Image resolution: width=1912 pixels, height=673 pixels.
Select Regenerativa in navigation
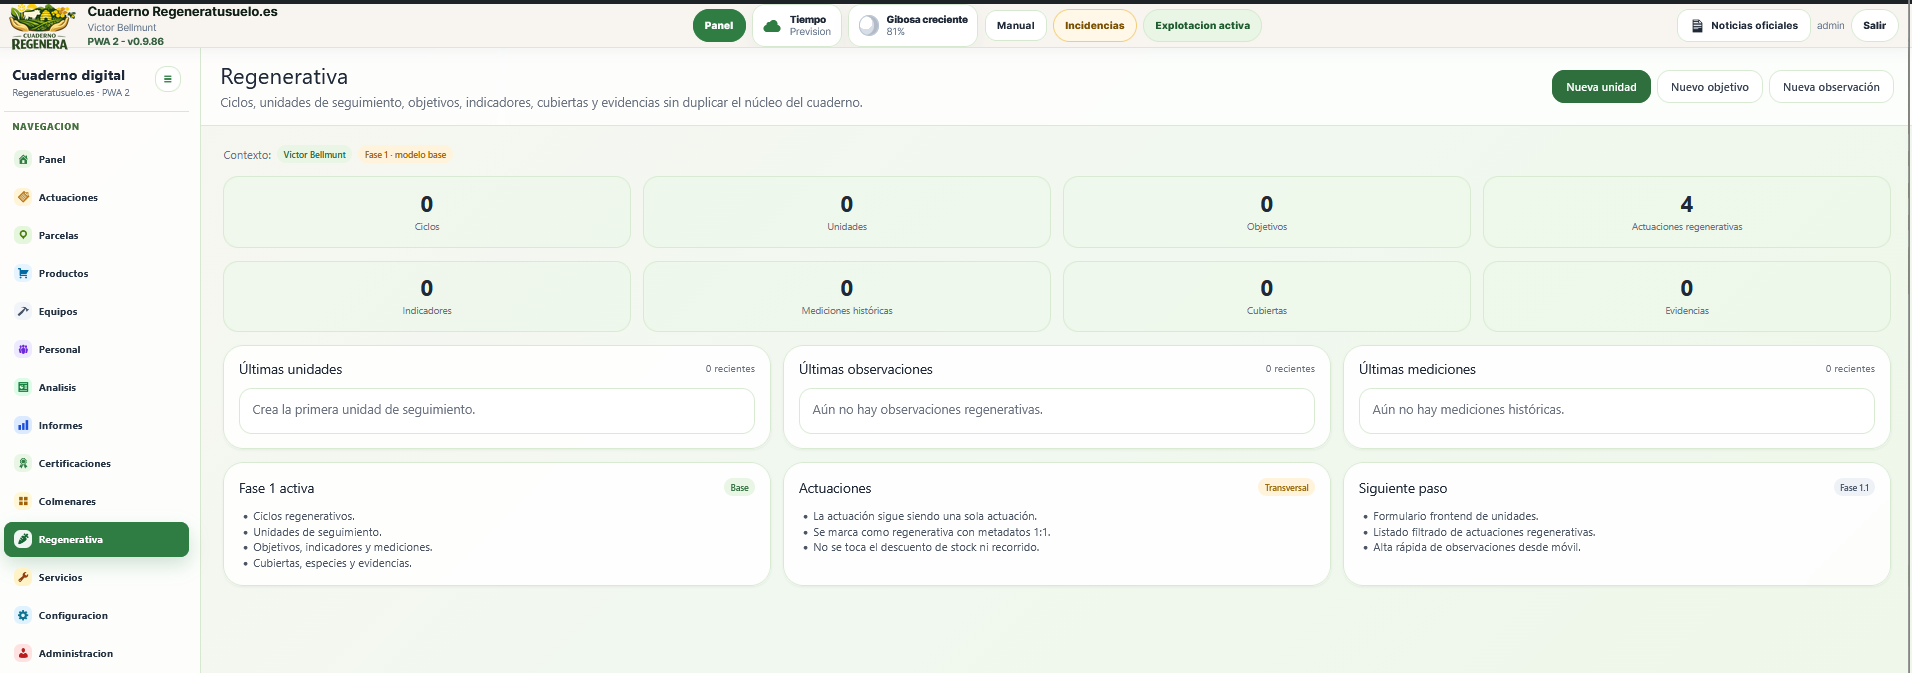point(96,539)
